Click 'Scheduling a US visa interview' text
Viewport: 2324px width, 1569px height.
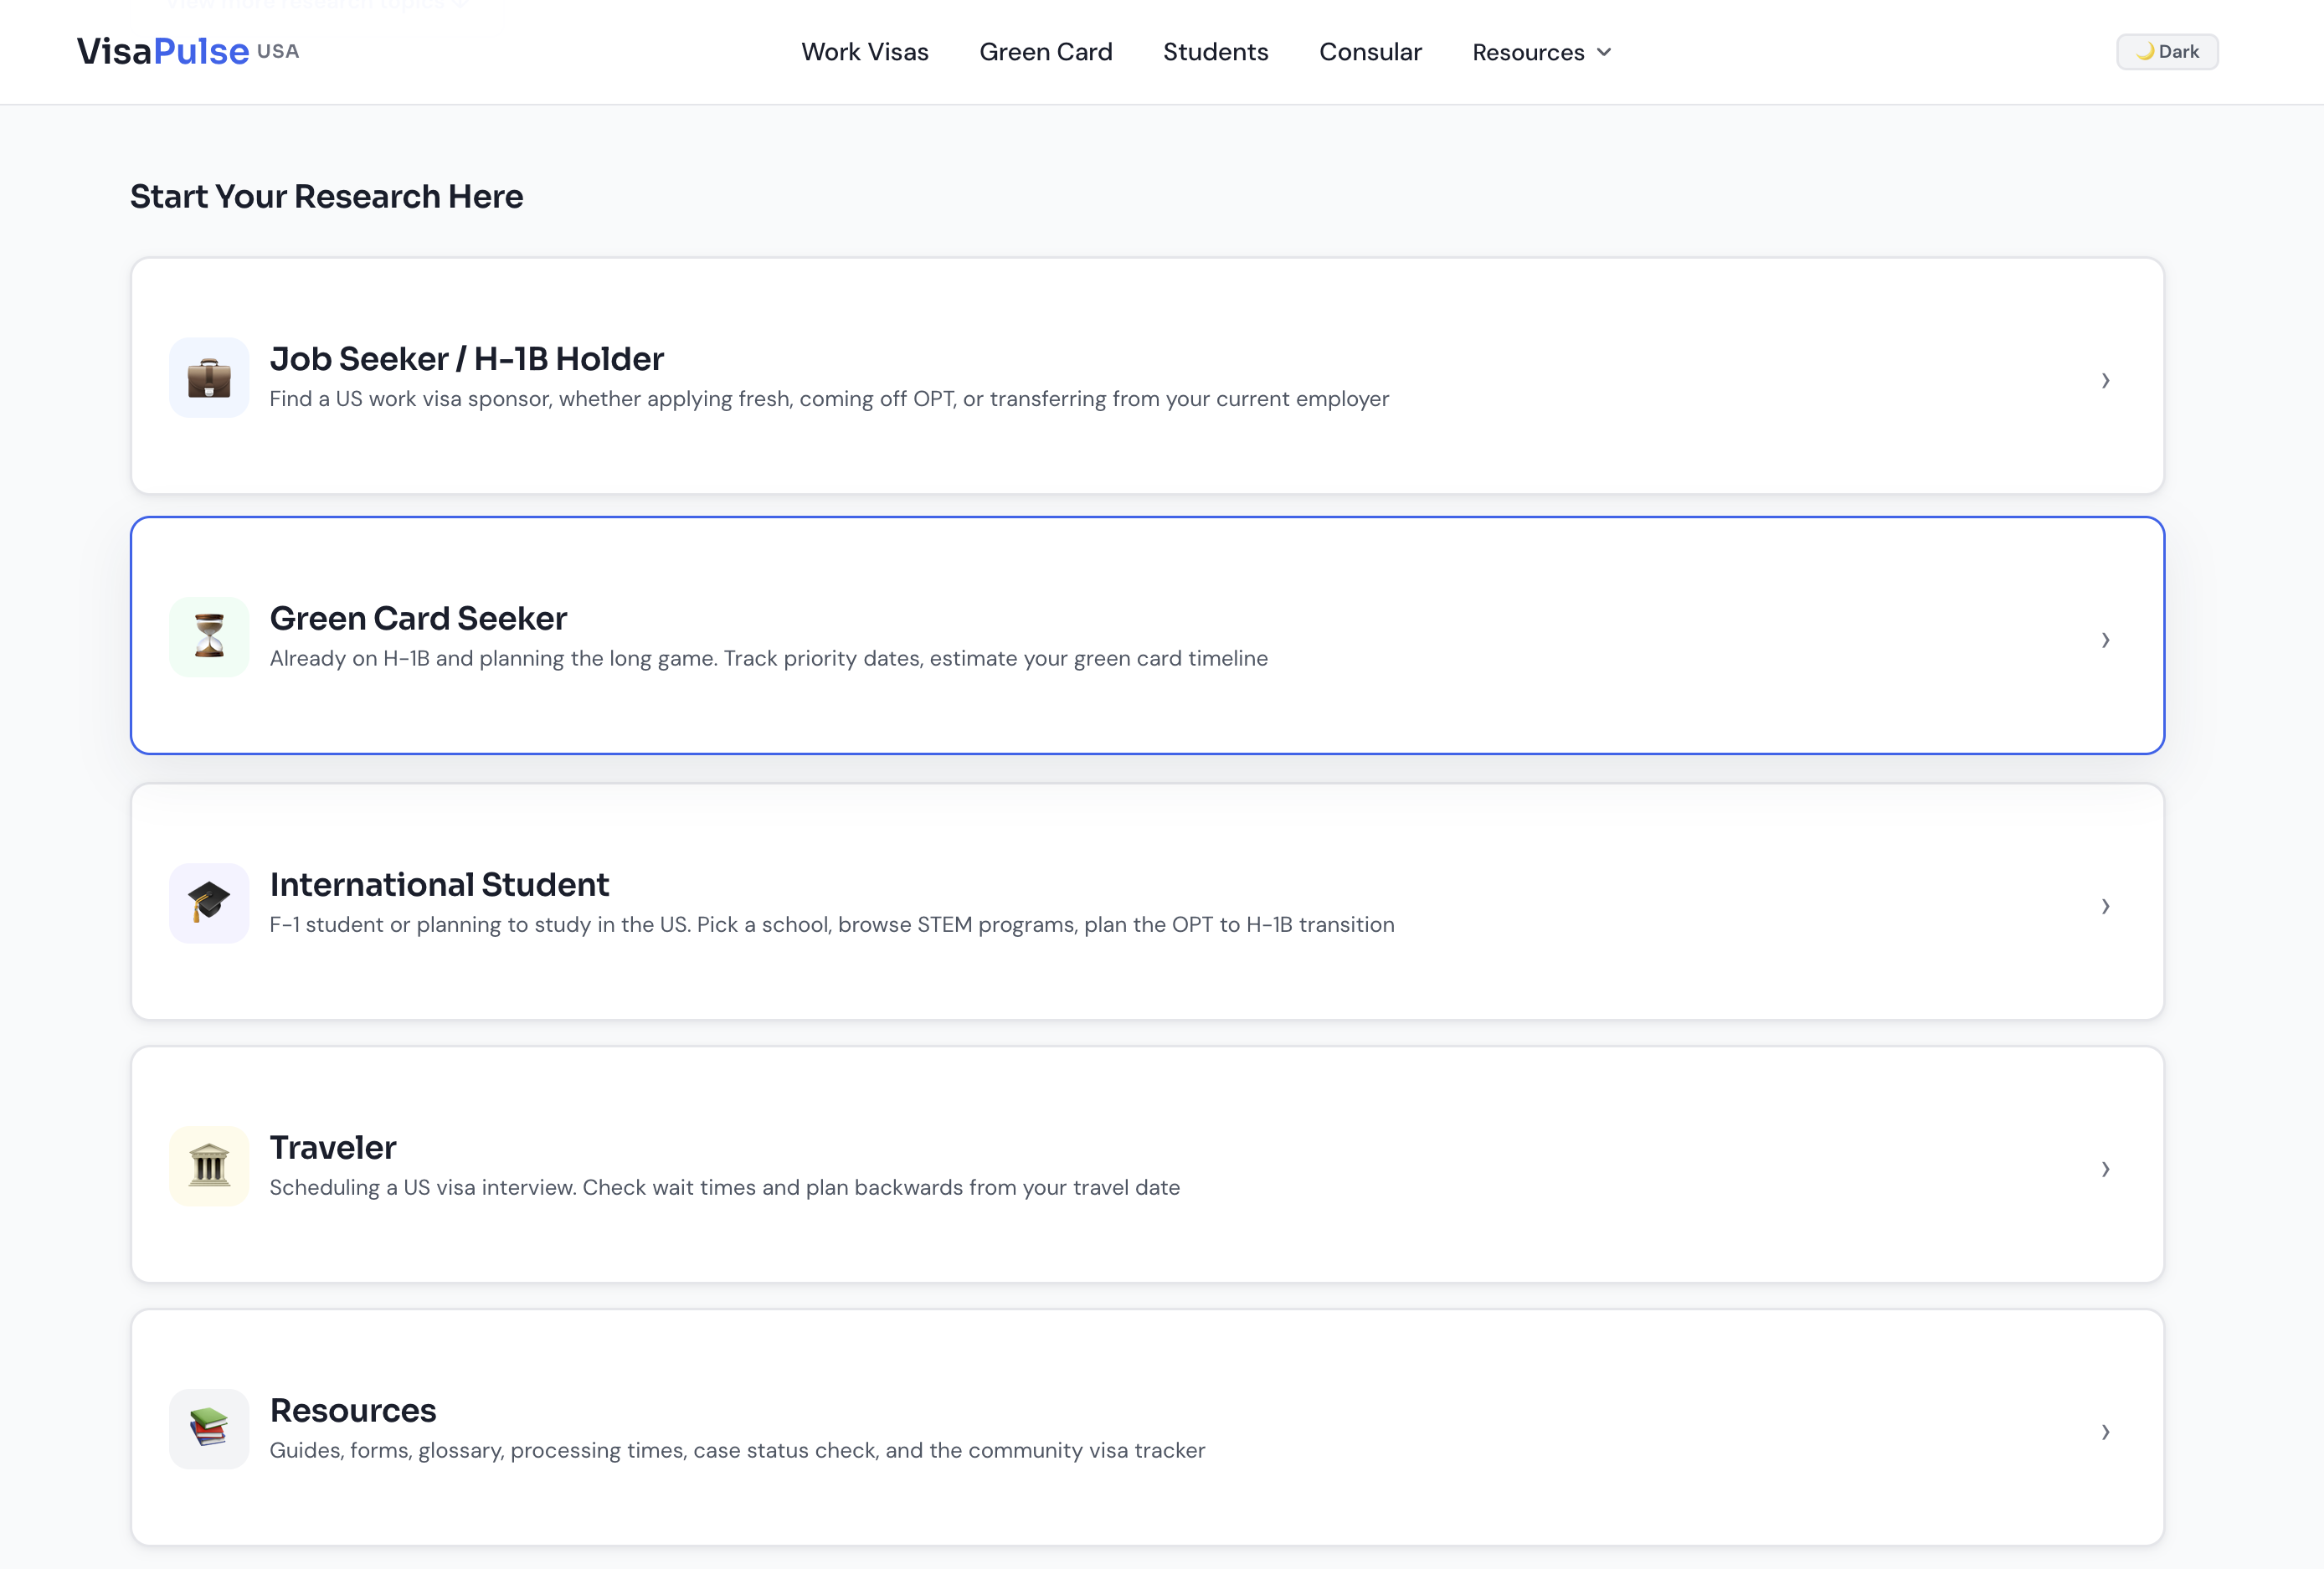[725, 1188]
